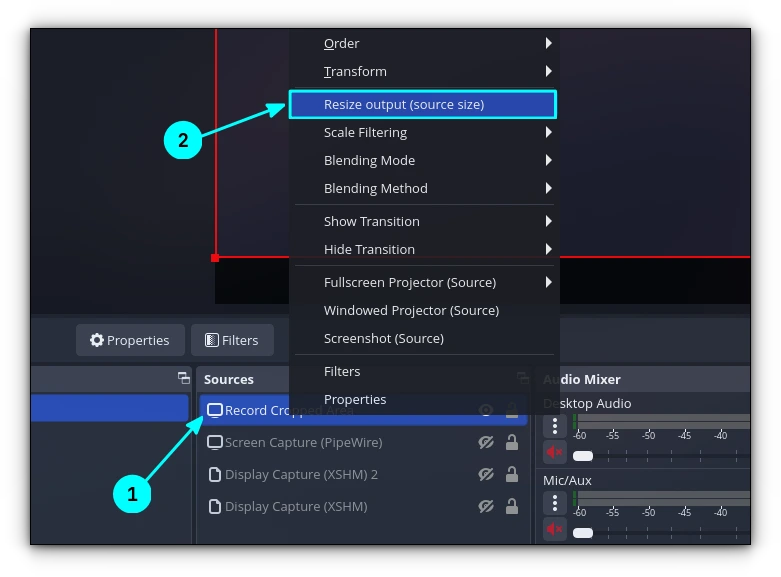This screenshot has height=577, width=781.
Task: Click the Order submenu arrow
Action: click(x=548, y=43)
